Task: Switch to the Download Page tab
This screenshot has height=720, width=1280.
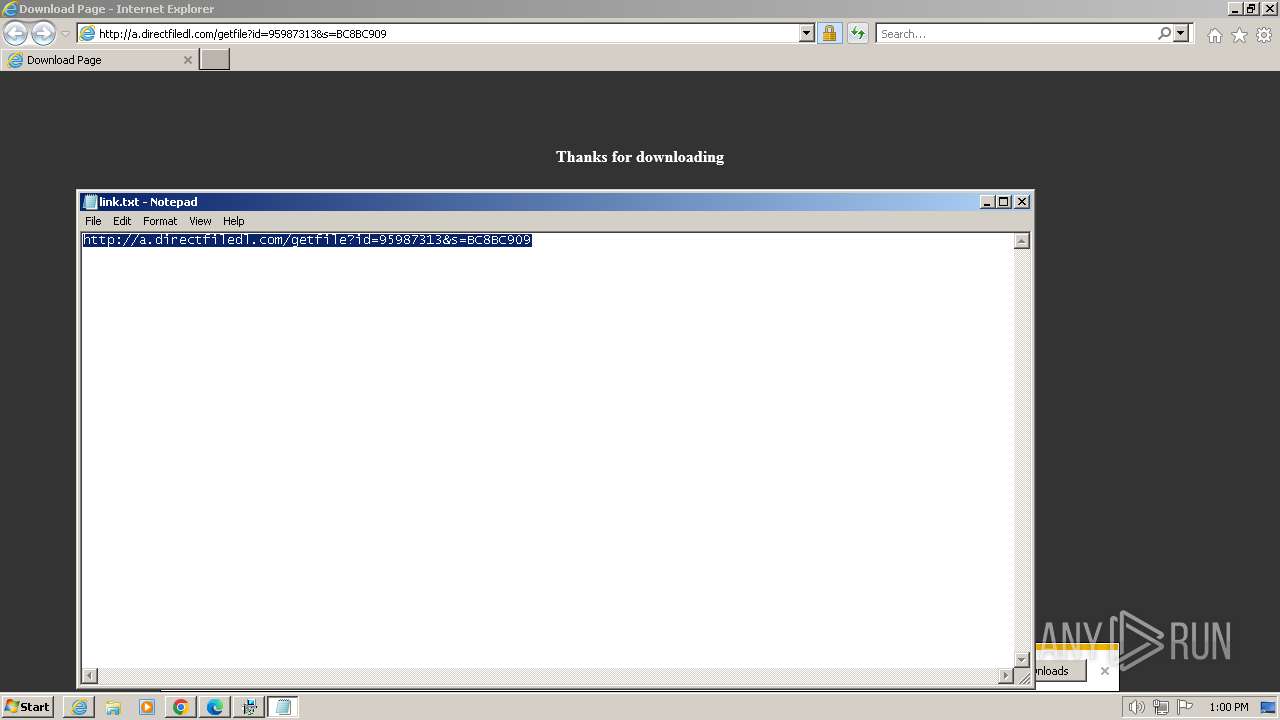Action: click(x=99, y=60)
